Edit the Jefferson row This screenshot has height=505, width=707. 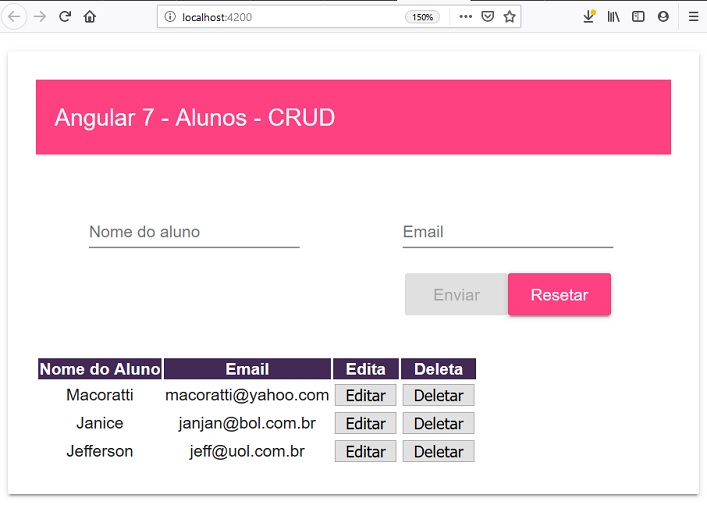tap(366, 451)
